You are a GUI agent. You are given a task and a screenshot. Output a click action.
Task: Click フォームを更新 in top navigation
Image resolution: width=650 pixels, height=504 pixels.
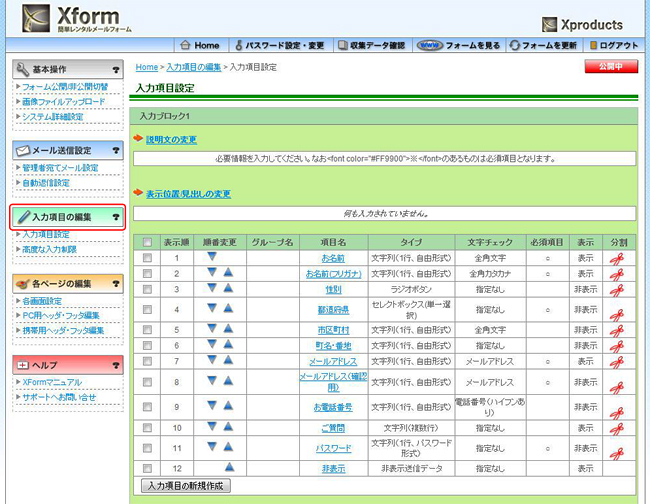pyautogui.click(x=543, y=45)
